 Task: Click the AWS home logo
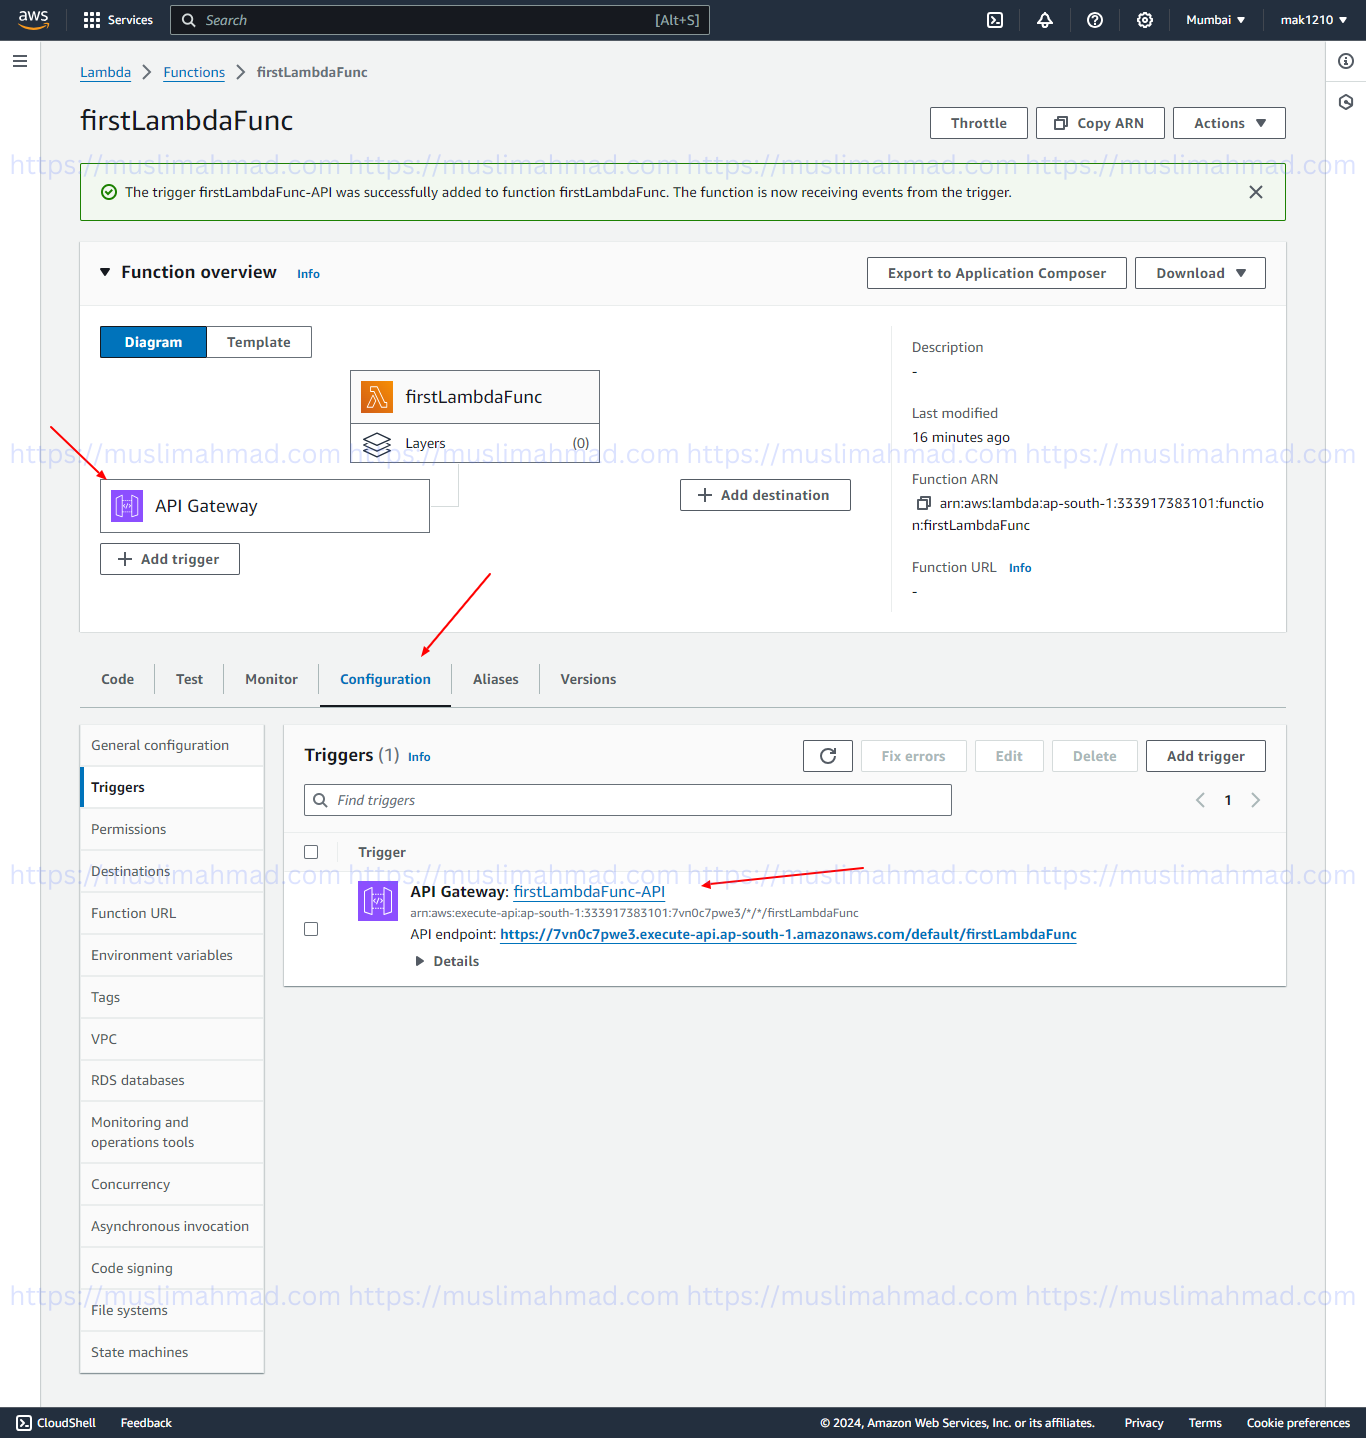pyautogui.click(x=33, y=20)
